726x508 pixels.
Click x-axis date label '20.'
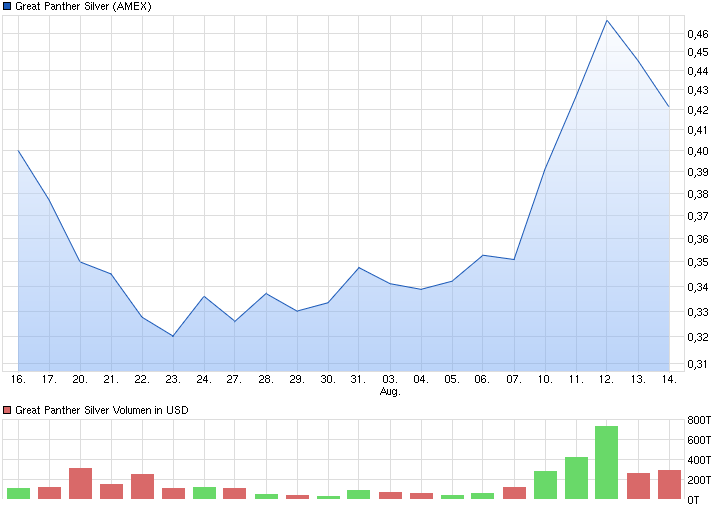tap(80, 379)
